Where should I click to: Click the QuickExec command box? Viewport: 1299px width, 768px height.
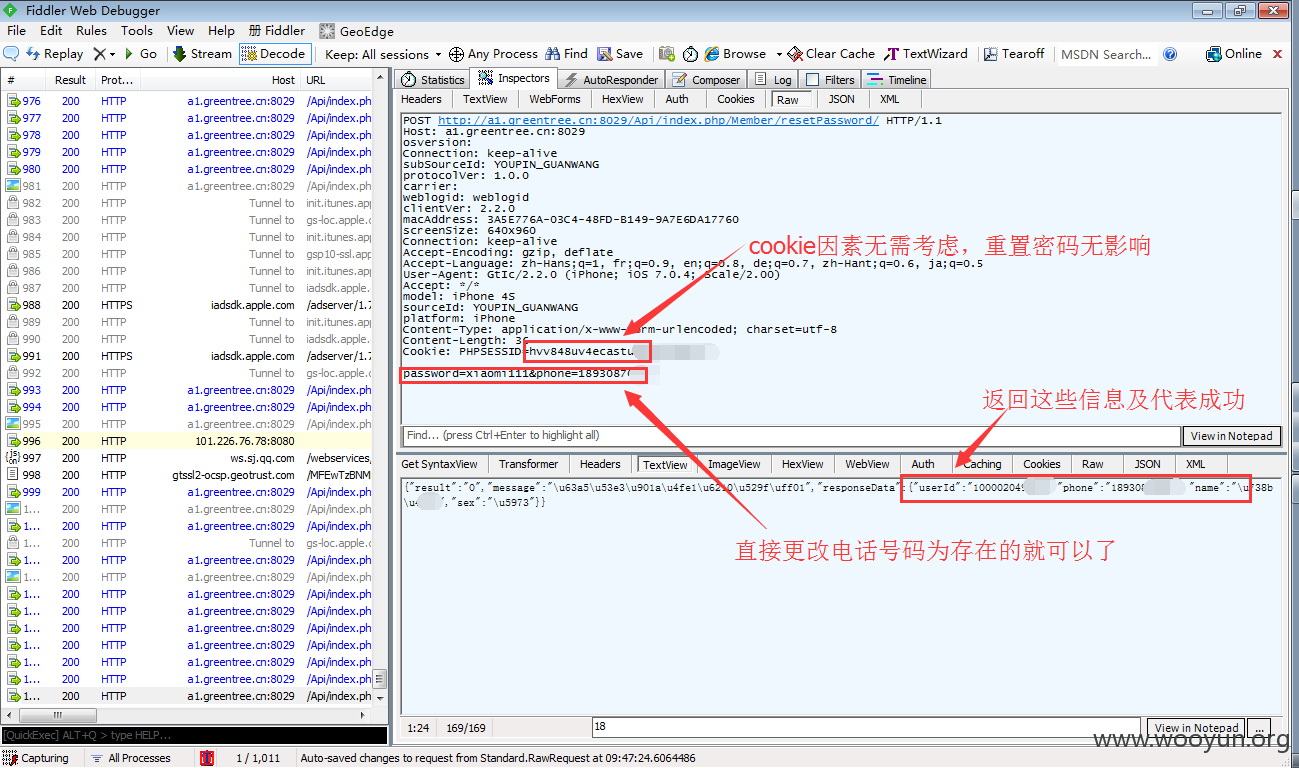point(193,735)
